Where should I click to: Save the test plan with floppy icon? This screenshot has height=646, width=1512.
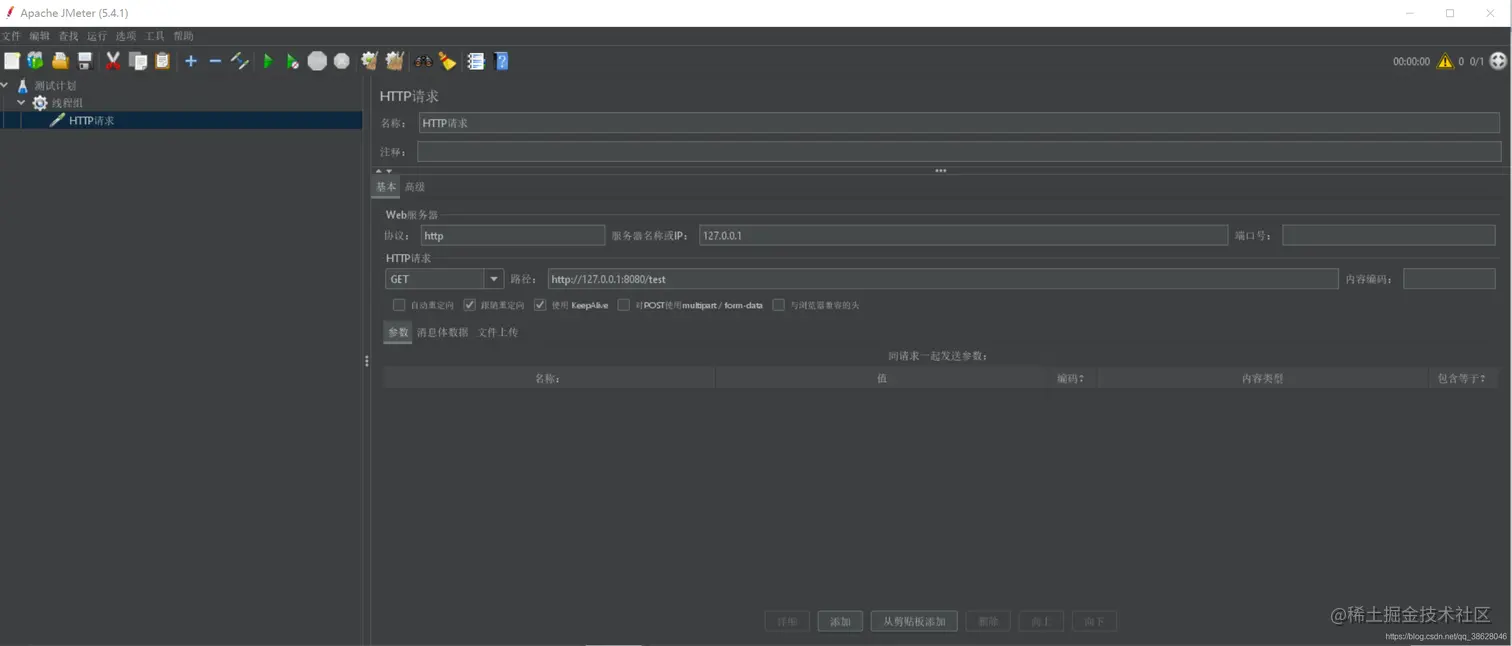[85, 61]
